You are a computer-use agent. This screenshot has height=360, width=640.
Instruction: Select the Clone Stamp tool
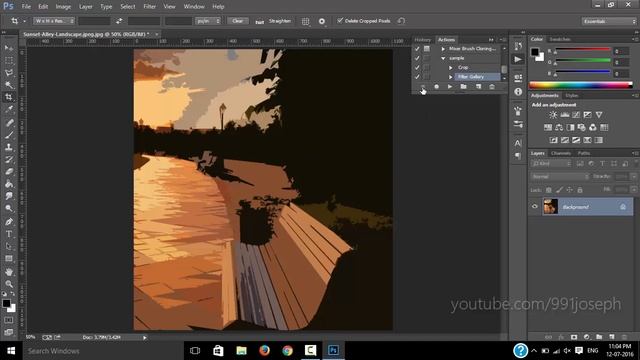pyautogui.click(x=9, y=147)
